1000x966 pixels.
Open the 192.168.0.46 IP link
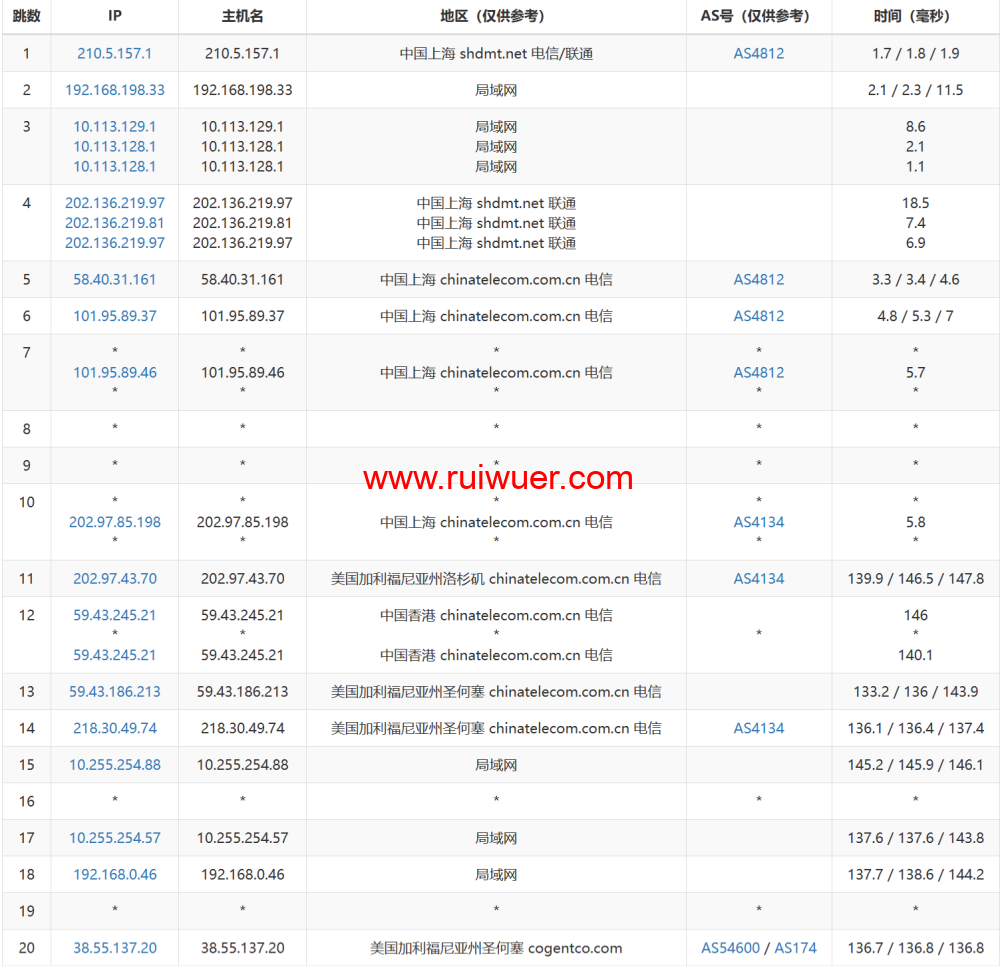(114, 874)
